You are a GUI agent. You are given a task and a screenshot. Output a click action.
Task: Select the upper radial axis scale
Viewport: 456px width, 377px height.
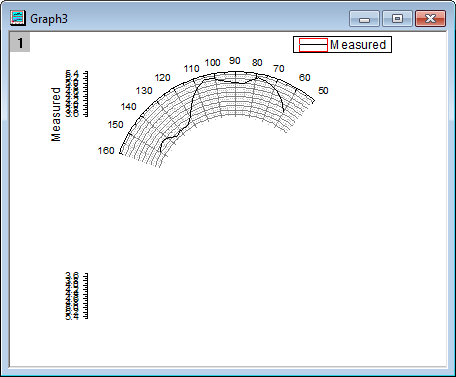pos(77,94)
